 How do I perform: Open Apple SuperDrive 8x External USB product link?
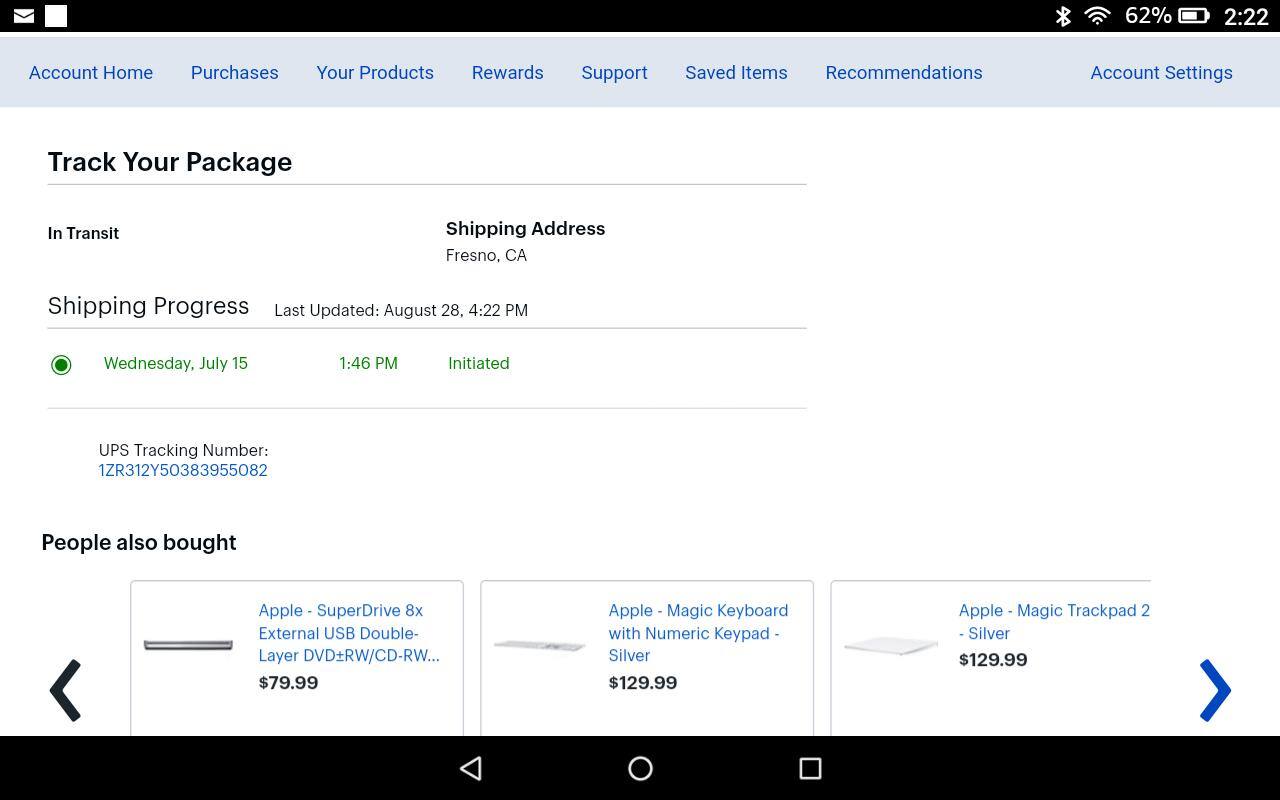coord(348,633)
